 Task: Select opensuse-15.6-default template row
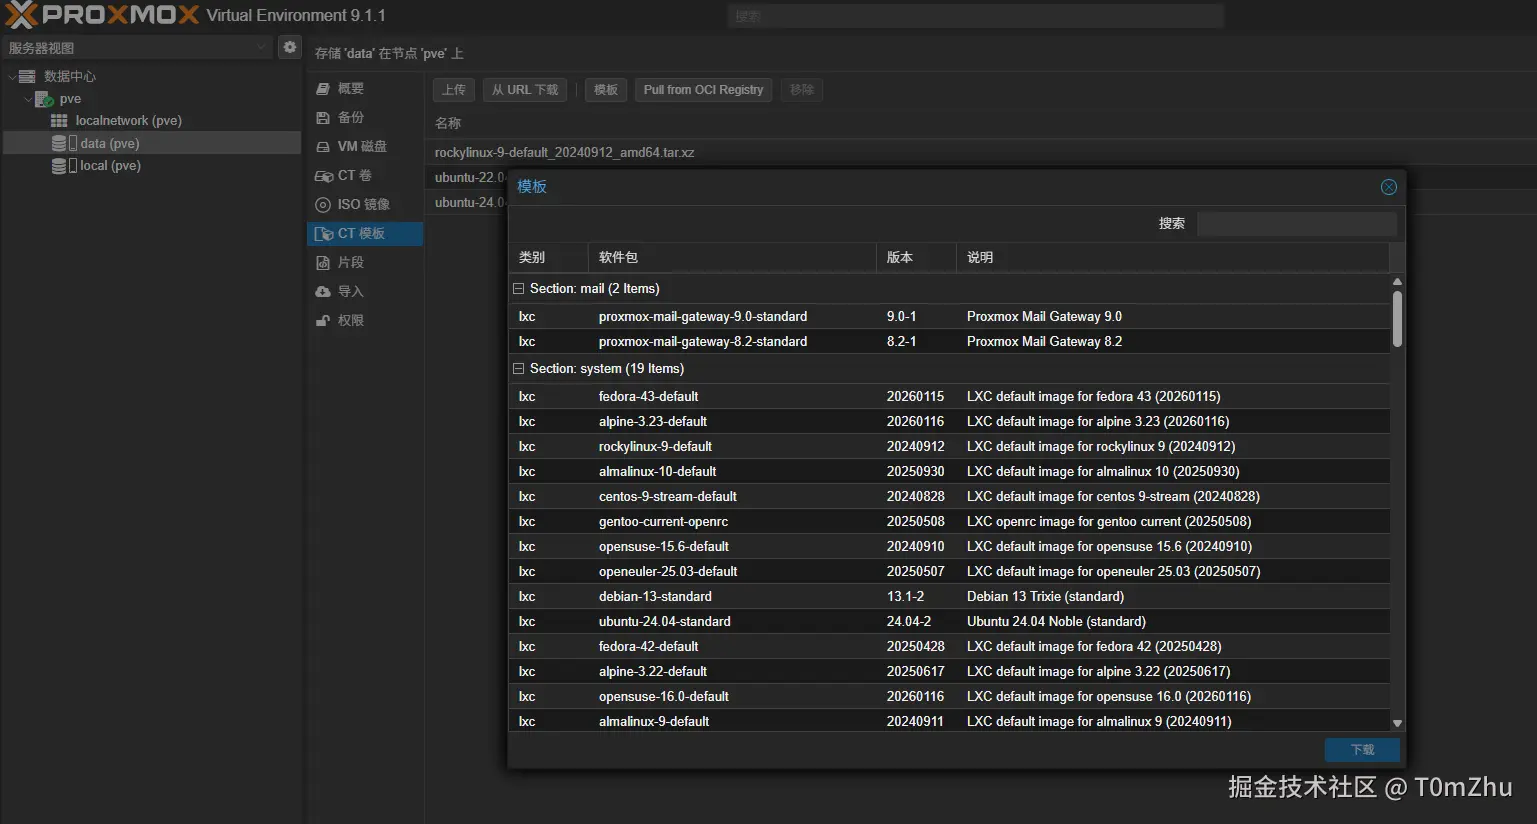pyautogui.click(x=950, y=547)
